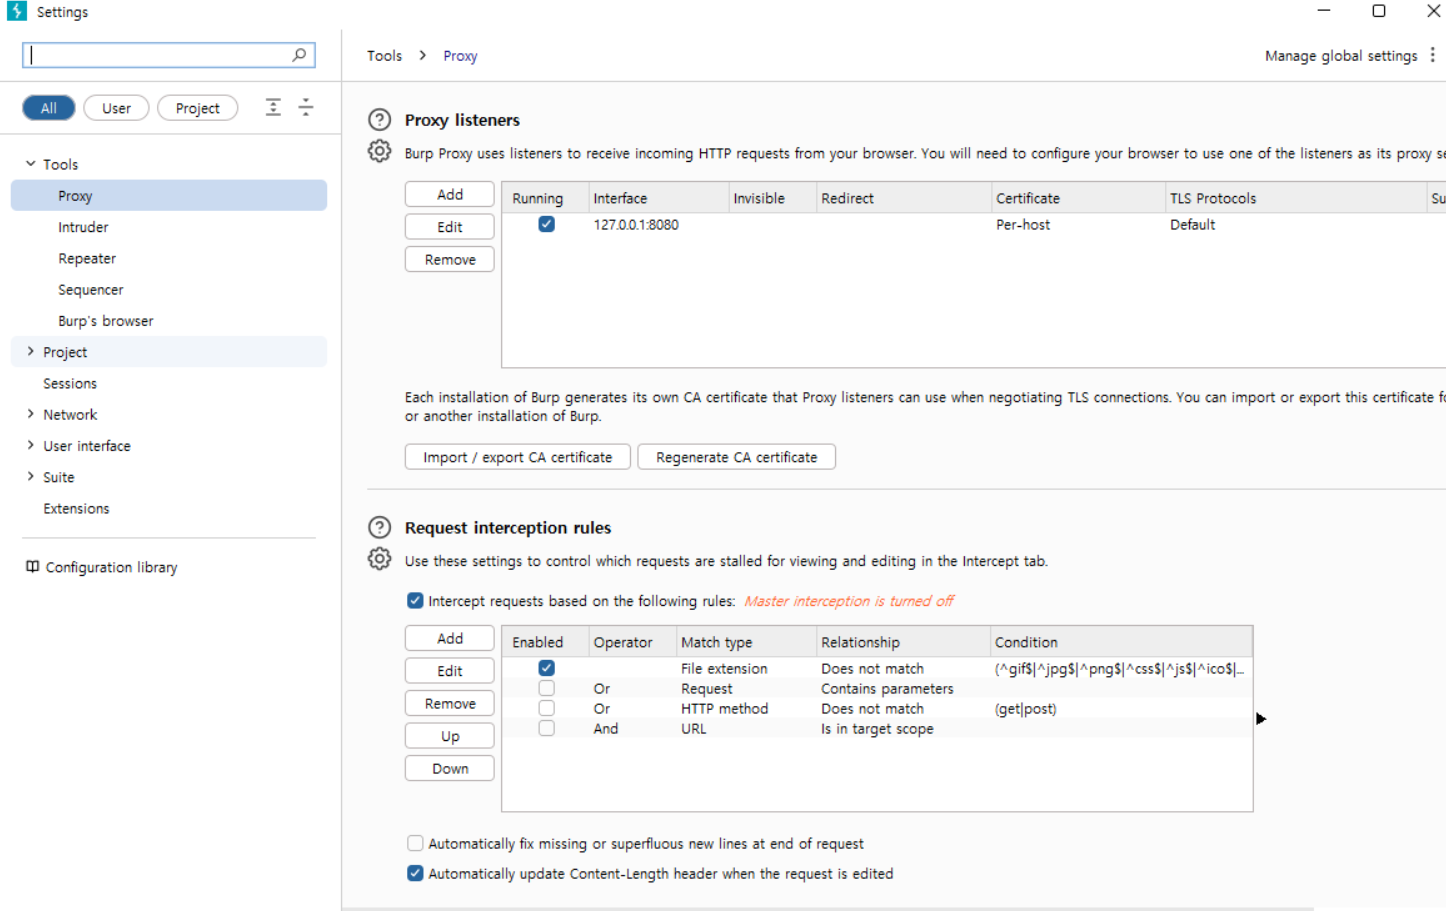The image size is (1446, 911).
Task: Focus the settings search field
Action: point(169,55)
